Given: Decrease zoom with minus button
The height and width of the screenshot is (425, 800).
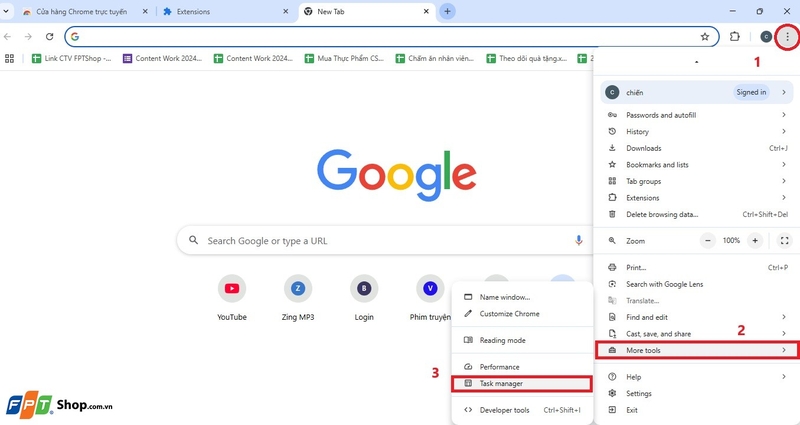Looking at the screenshot, I should 708,241.
